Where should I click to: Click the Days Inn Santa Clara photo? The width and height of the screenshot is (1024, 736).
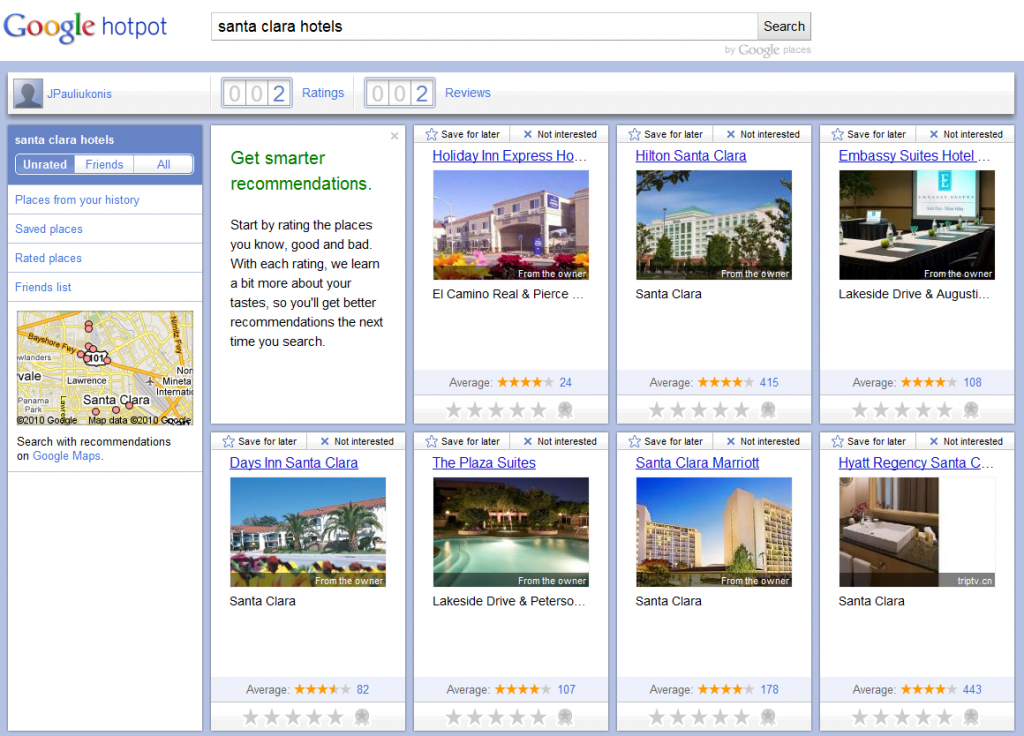pos(308,532)
